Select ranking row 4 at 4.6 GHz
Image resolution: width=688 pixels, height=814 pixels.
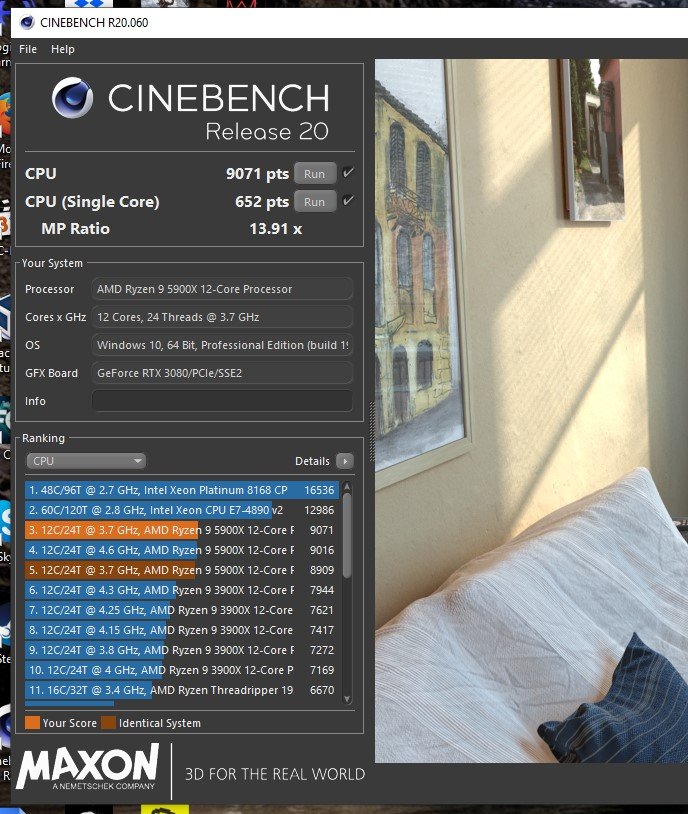pos(182,550)
